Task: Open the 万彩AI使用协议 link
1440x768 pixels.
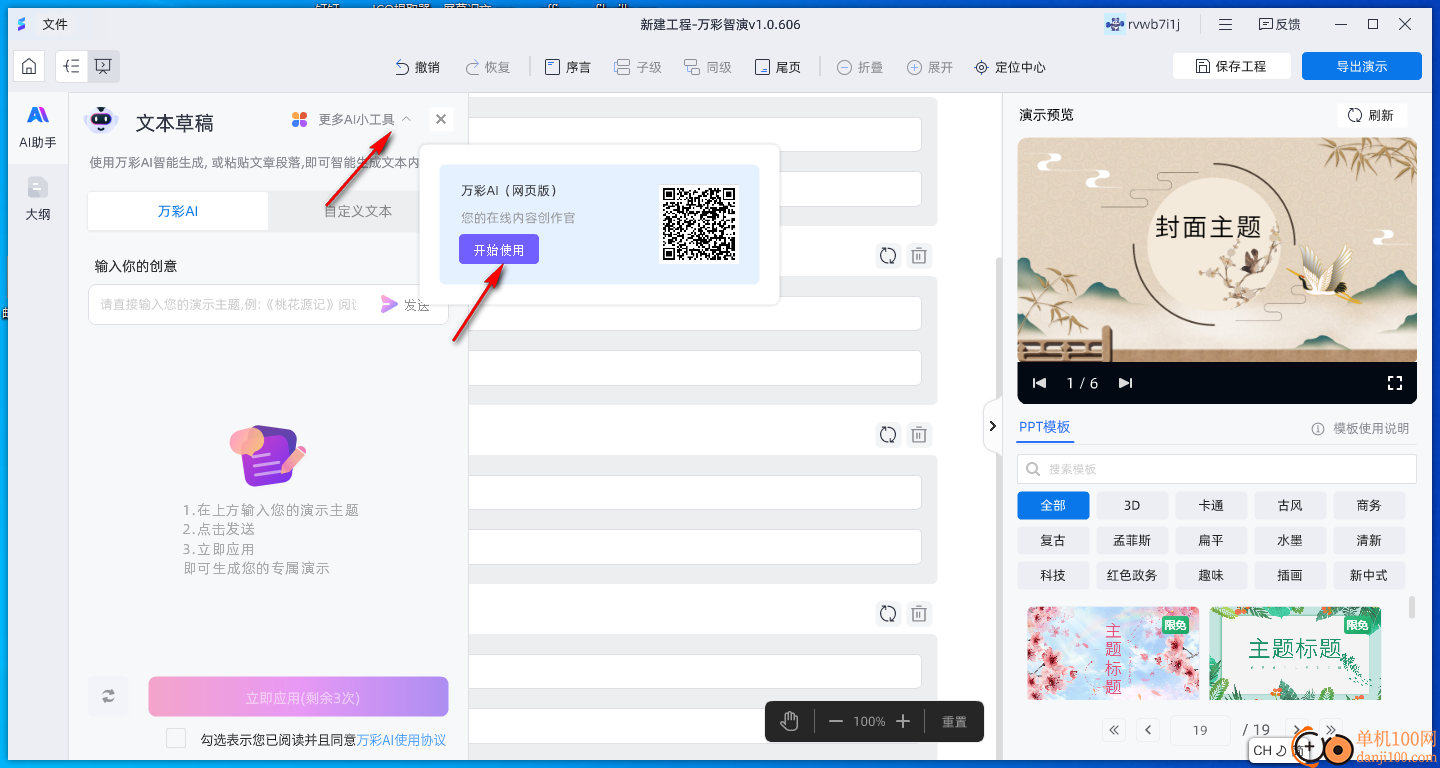Action: 401,740
